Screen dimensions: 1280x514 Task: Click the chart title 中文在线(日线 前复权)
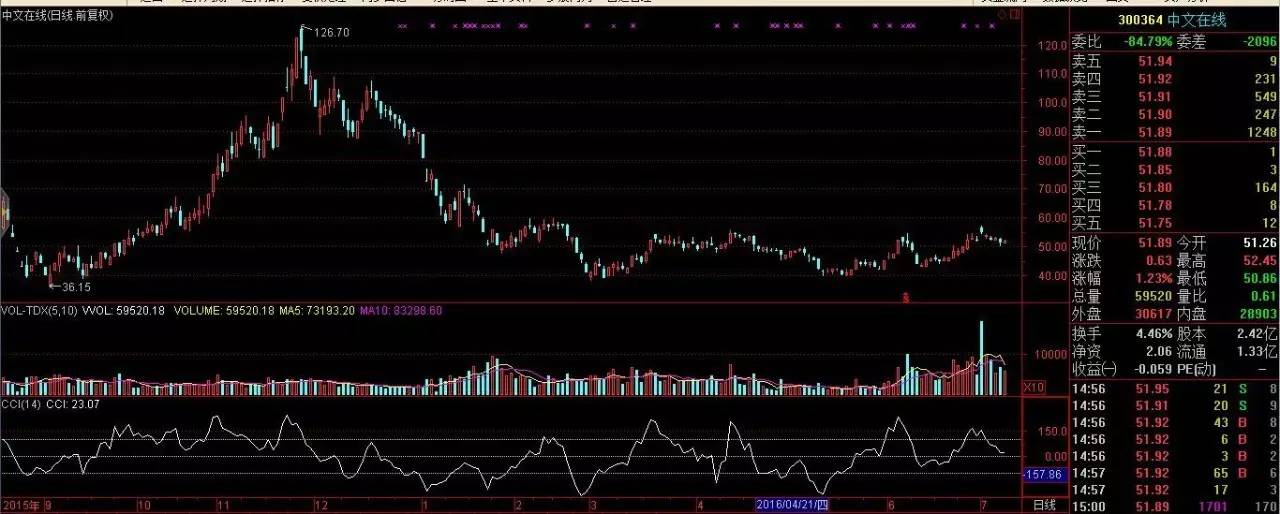(x=58, y=15)
